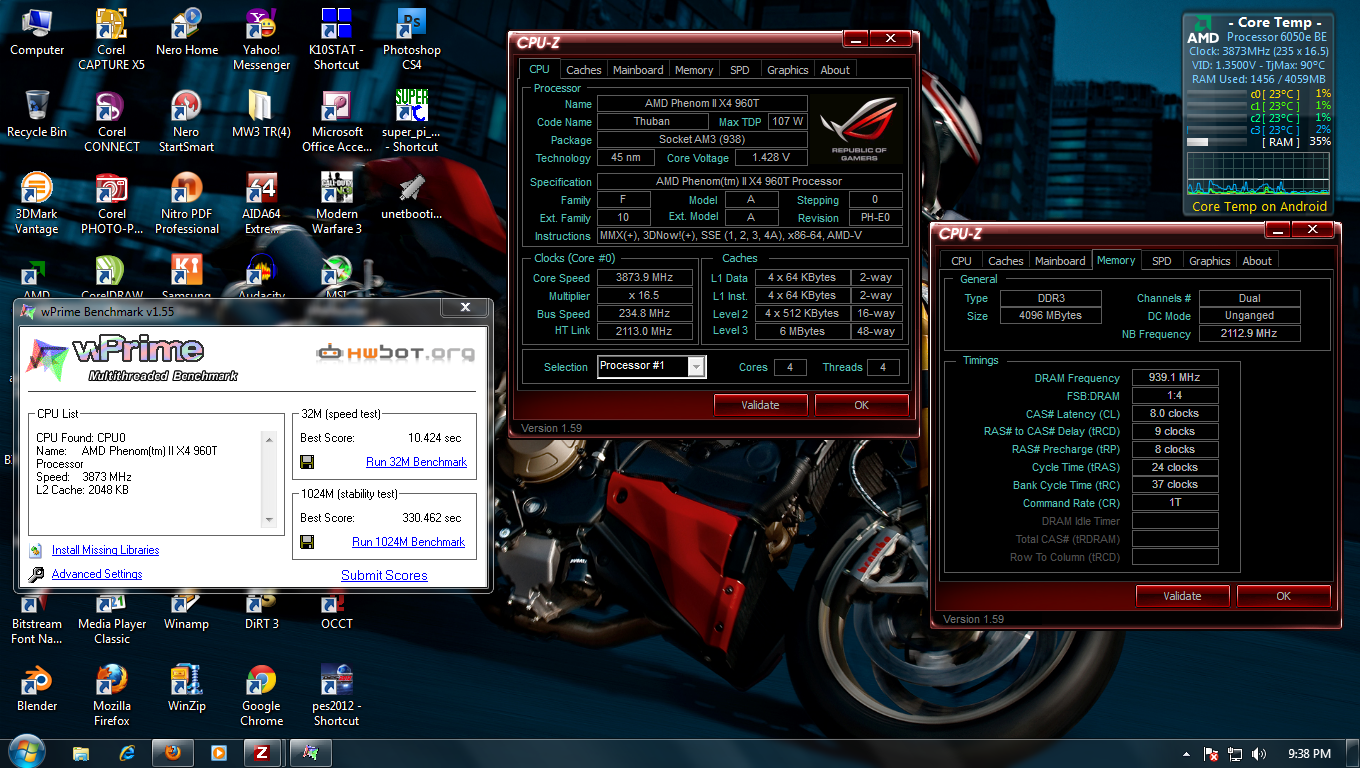Launch Modern Warfare 3 icon

pyautogui.click(x=337, y=203)
